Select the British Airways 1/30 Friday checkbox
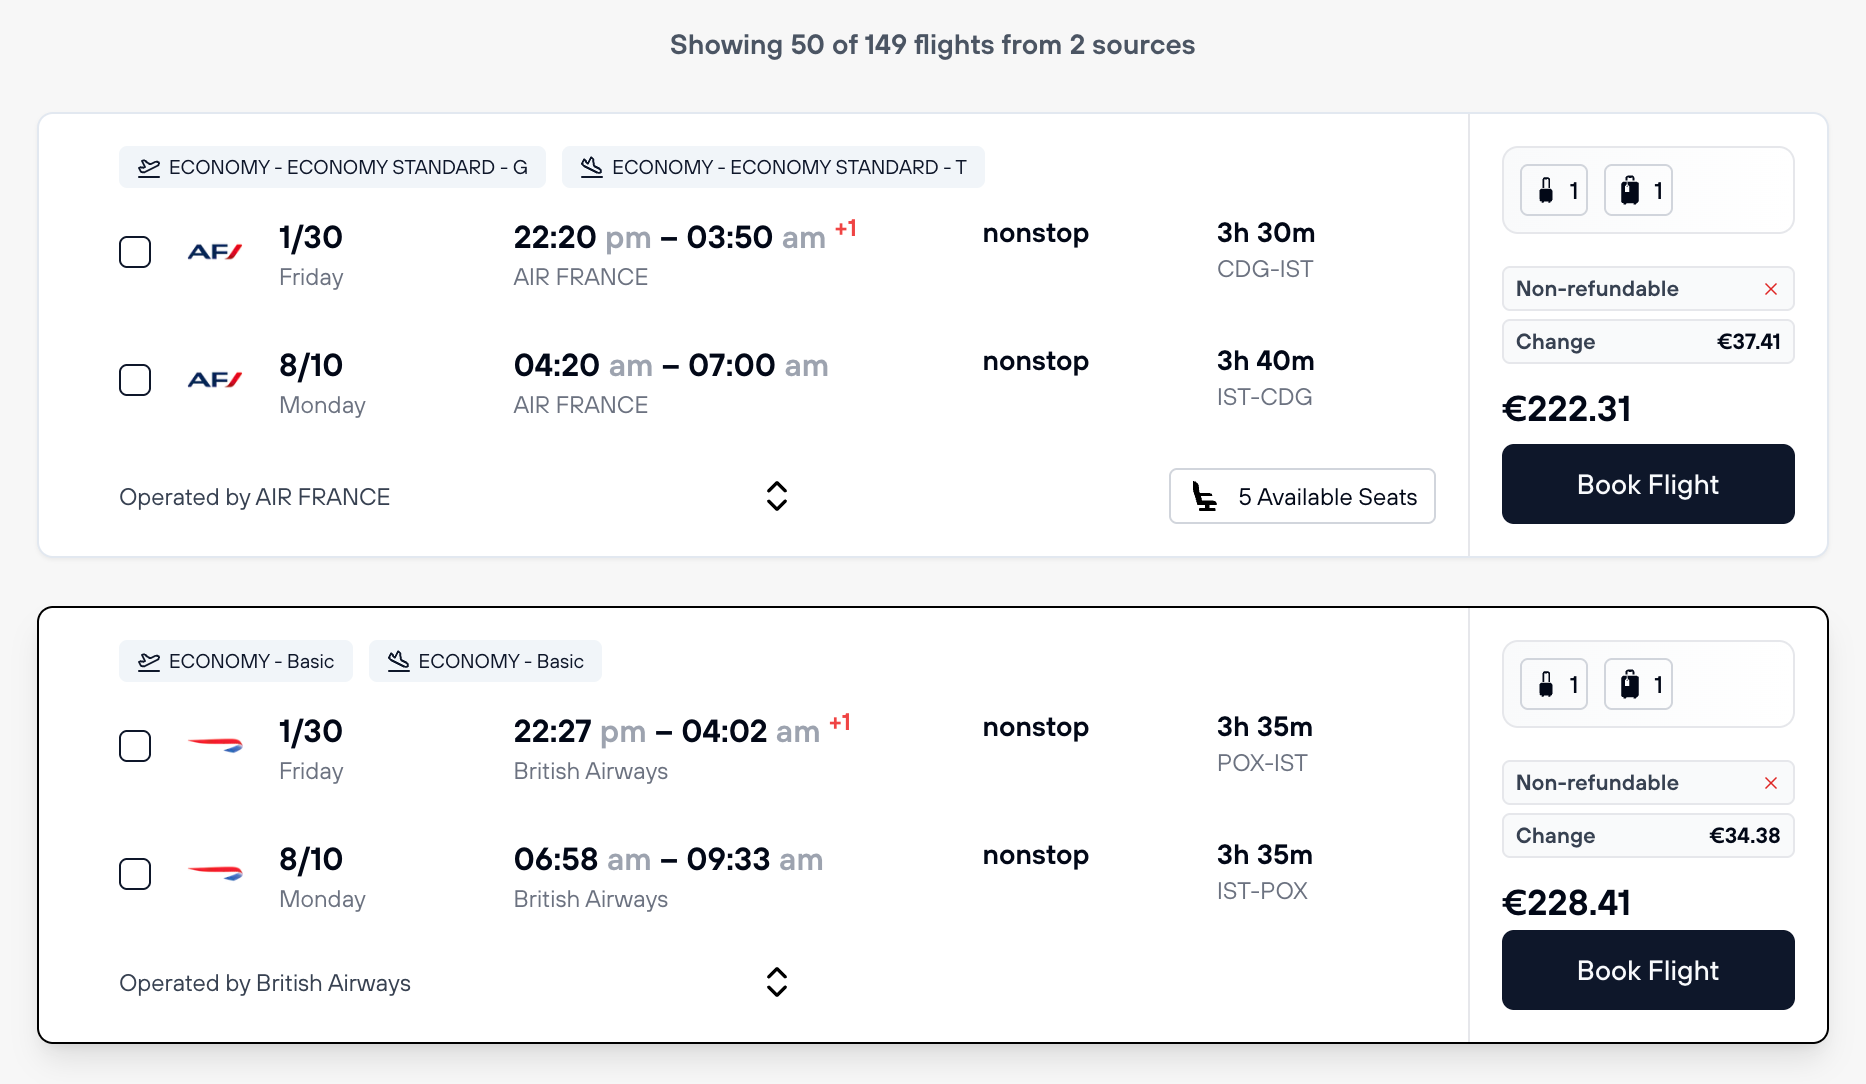1866x1084 pixels. [x=135, y=746]
